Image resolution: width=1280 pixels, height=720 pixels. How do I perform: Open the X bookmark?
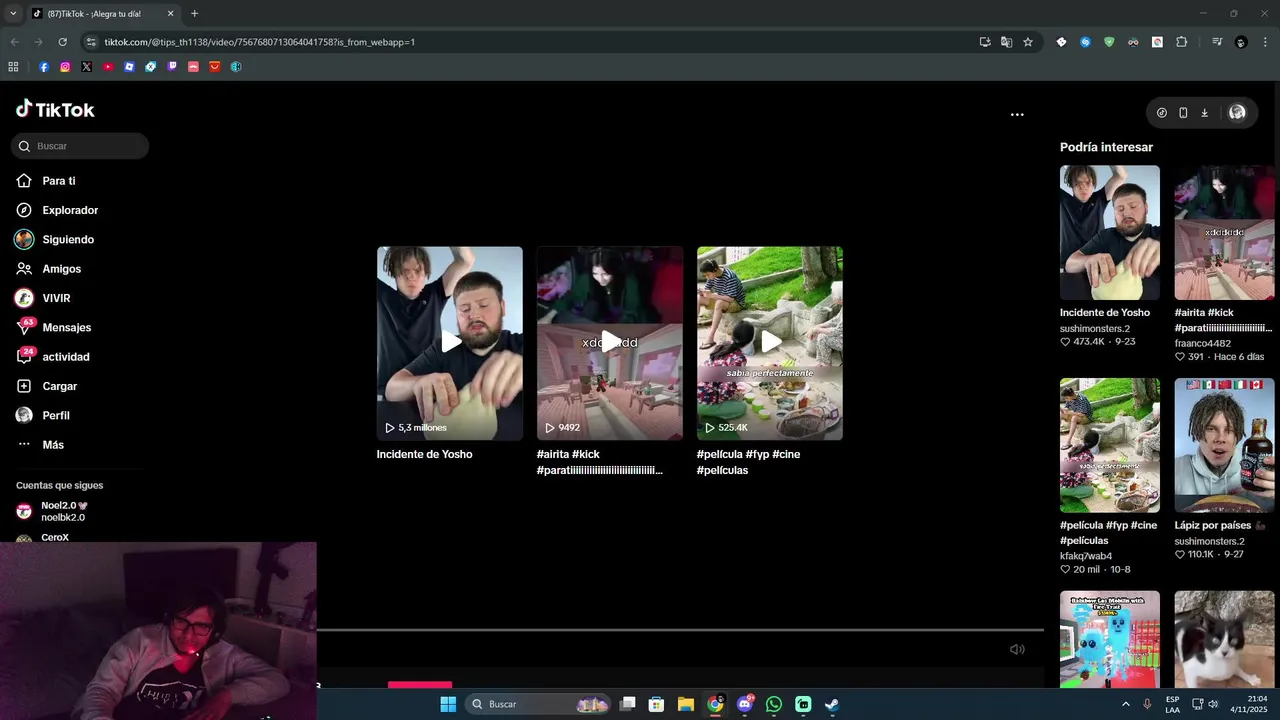(x=86, y=67)
